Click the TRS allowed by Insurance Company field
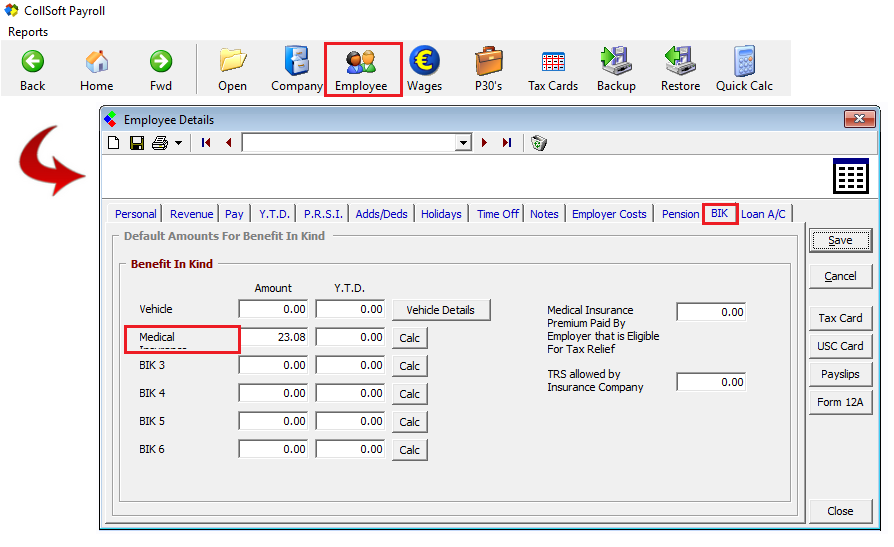Screen dimensions: 894x547 (x=711, y=382)
